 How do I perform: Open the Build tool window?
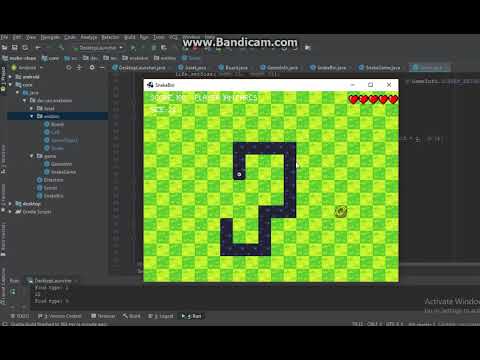[131, 316]
